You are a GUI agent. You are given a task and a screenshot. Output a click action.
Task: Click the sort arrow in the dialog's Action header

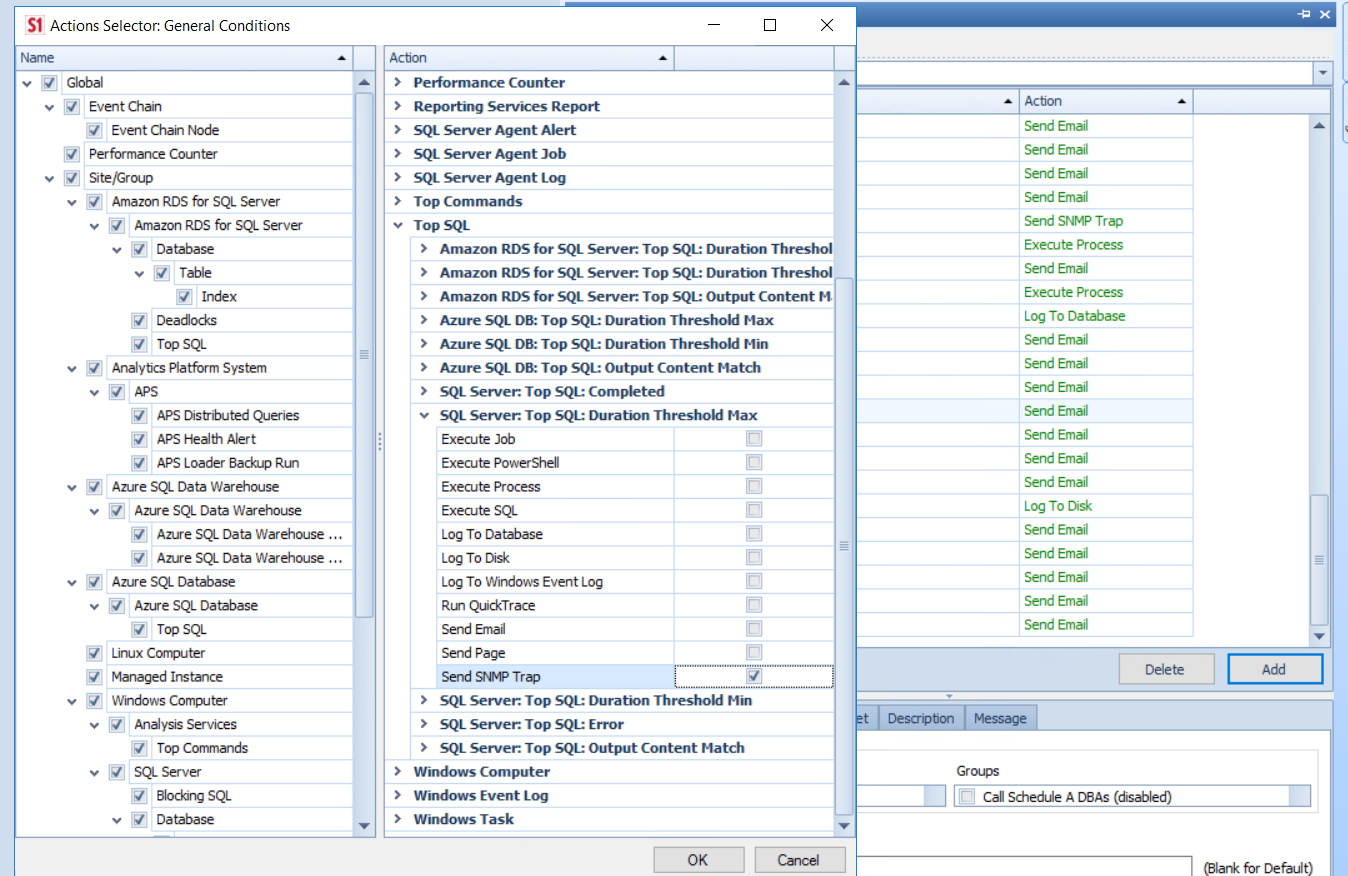662,58
